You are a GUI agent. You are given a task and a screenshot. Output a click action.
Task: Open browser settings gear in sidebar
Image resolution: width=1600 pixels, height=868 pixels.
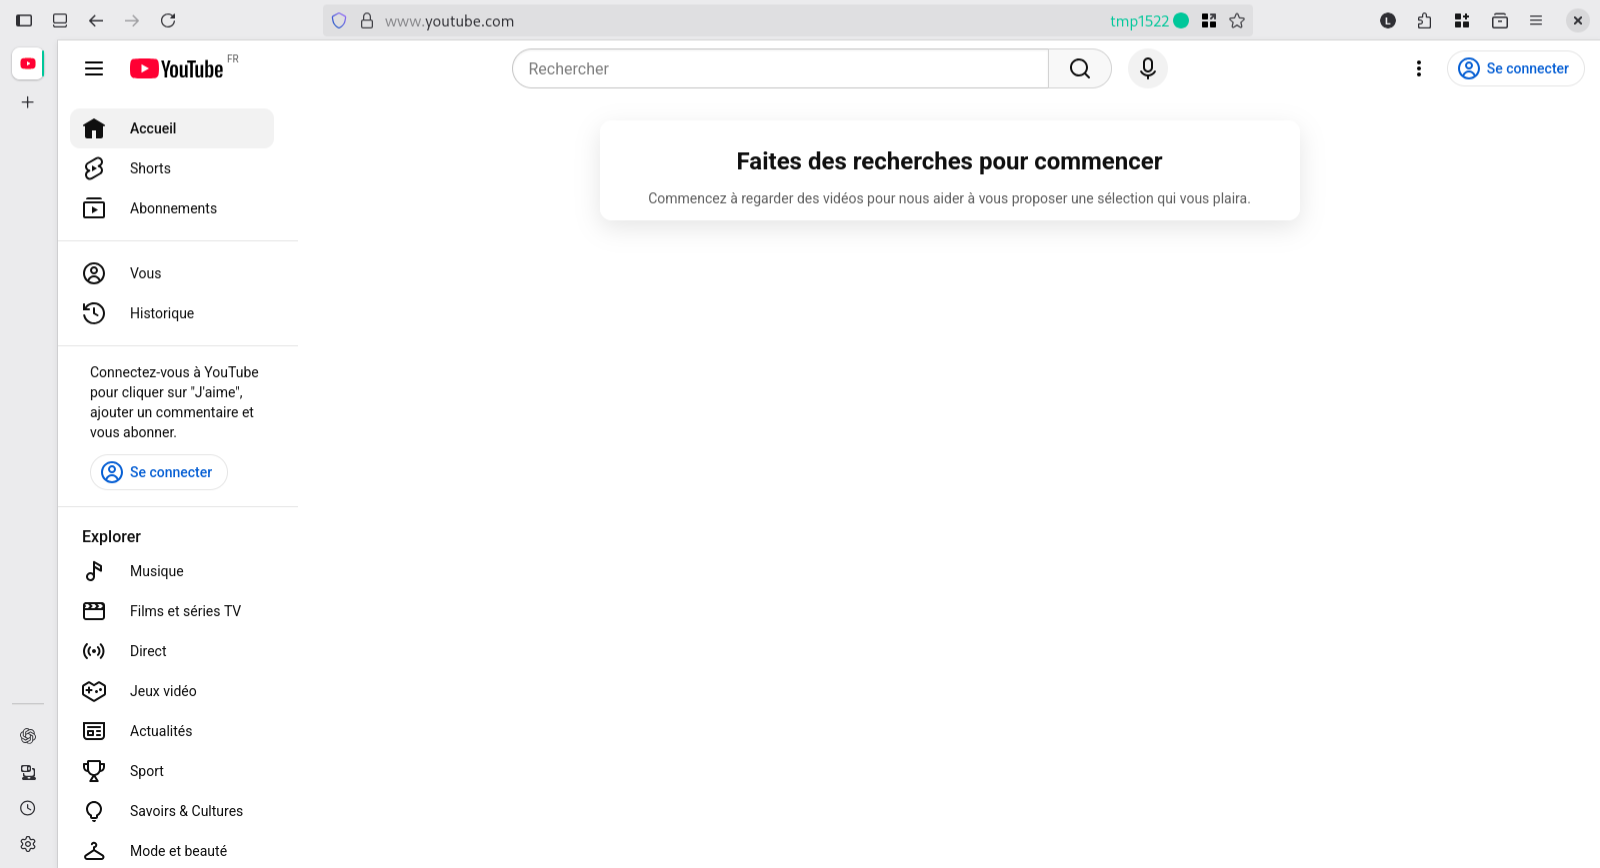pos(28,844)
